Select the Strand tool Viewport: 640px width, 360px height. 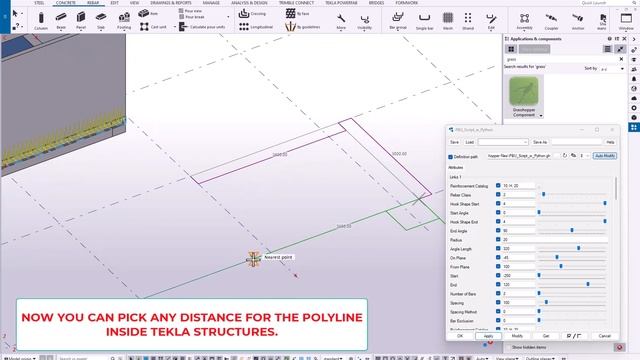click(x=468, y=21)
